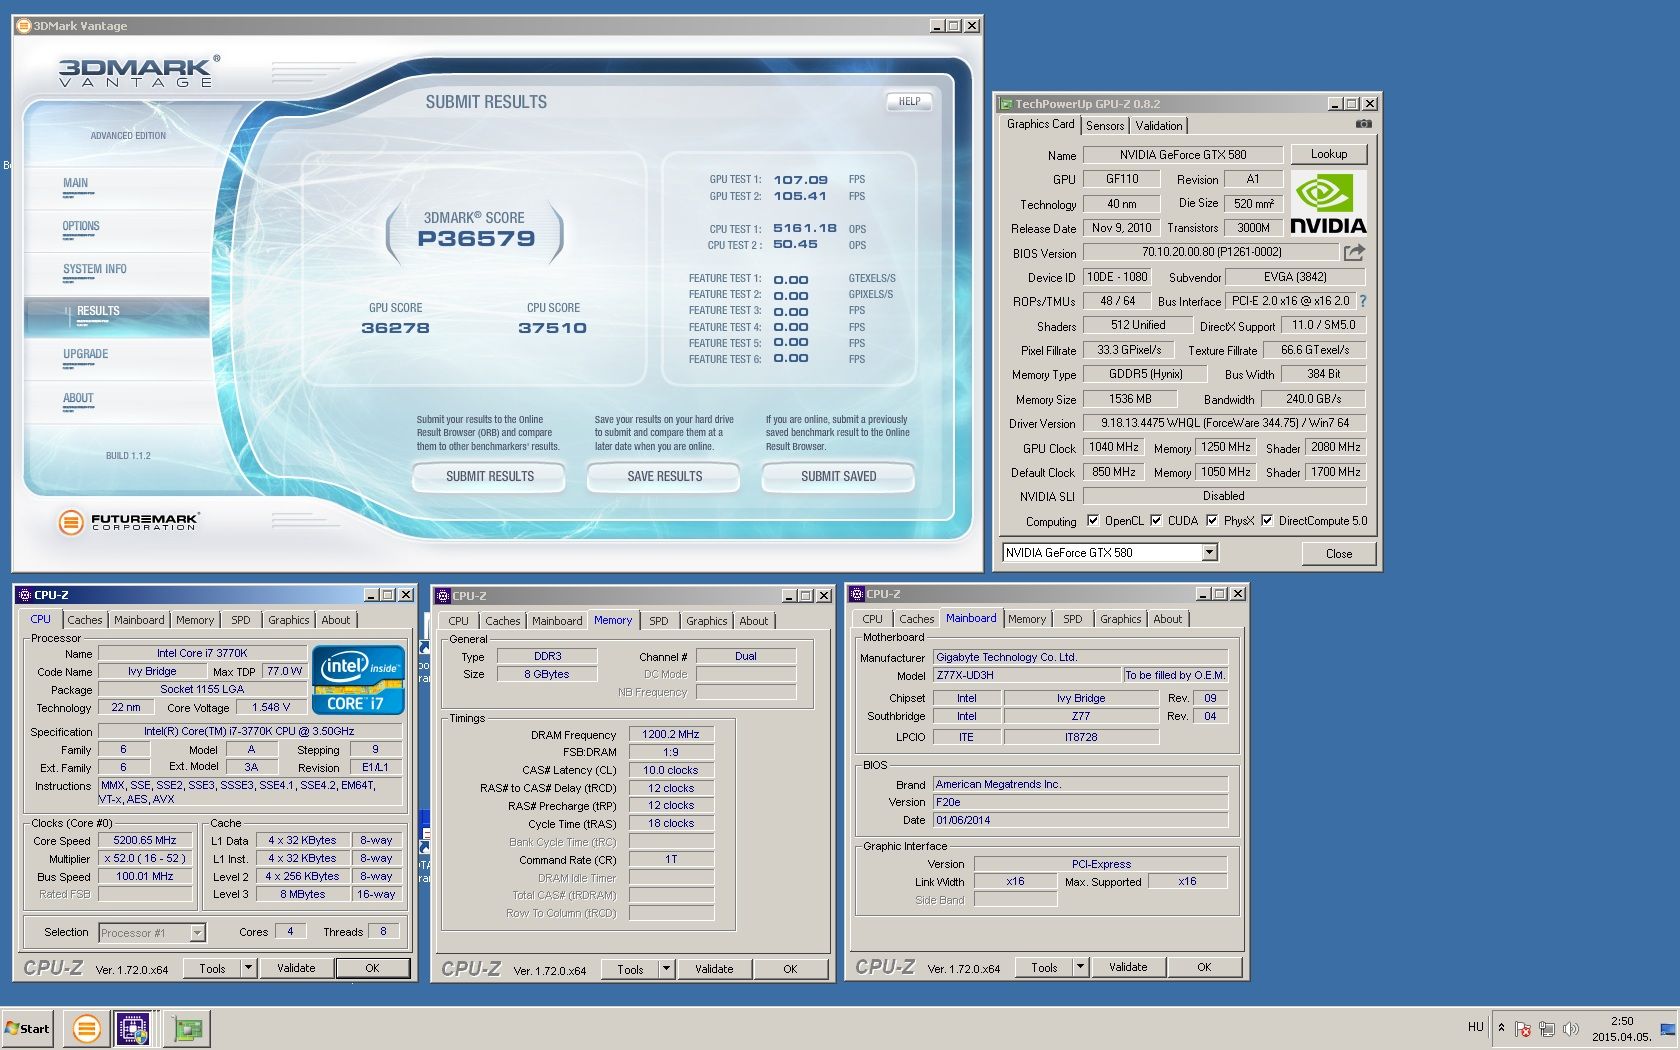Click the Help button in 3DMark Vantage
This screenshot has width=1680, height=1050.
[909, 101]
